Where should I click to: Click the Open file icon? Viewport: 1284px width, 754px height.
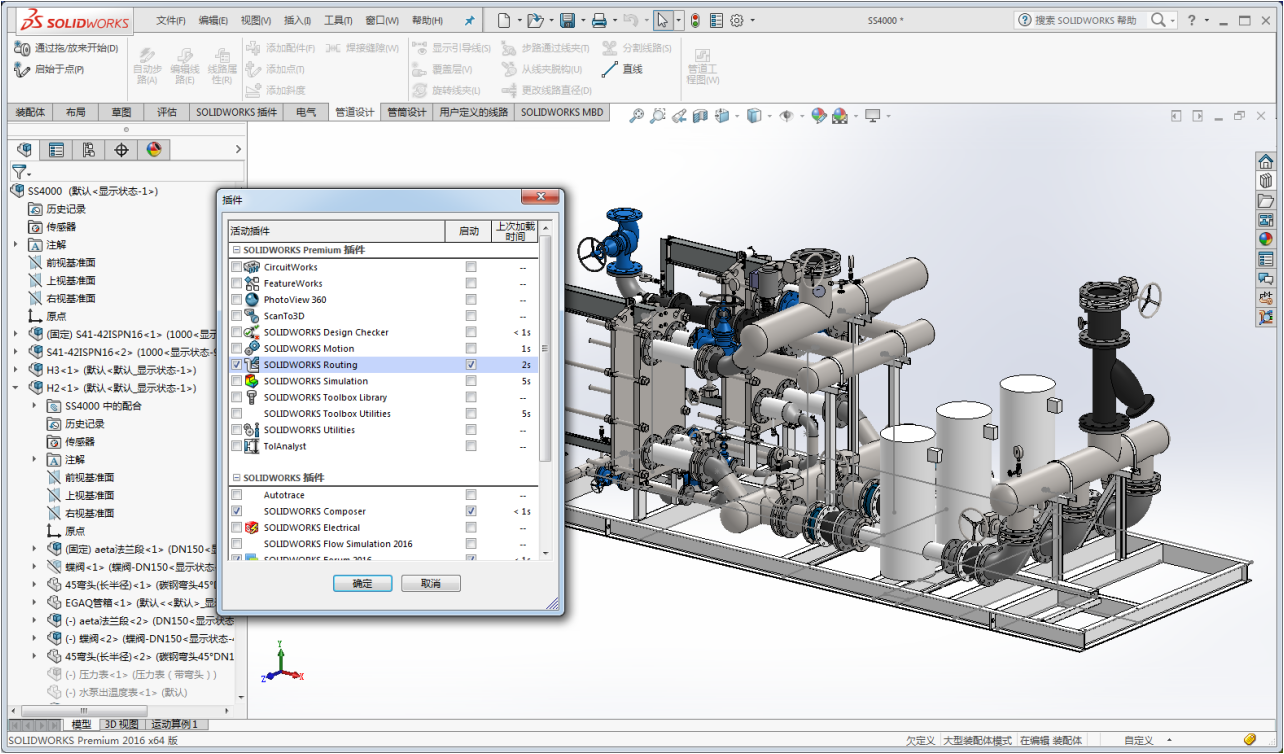pos(535,20)
